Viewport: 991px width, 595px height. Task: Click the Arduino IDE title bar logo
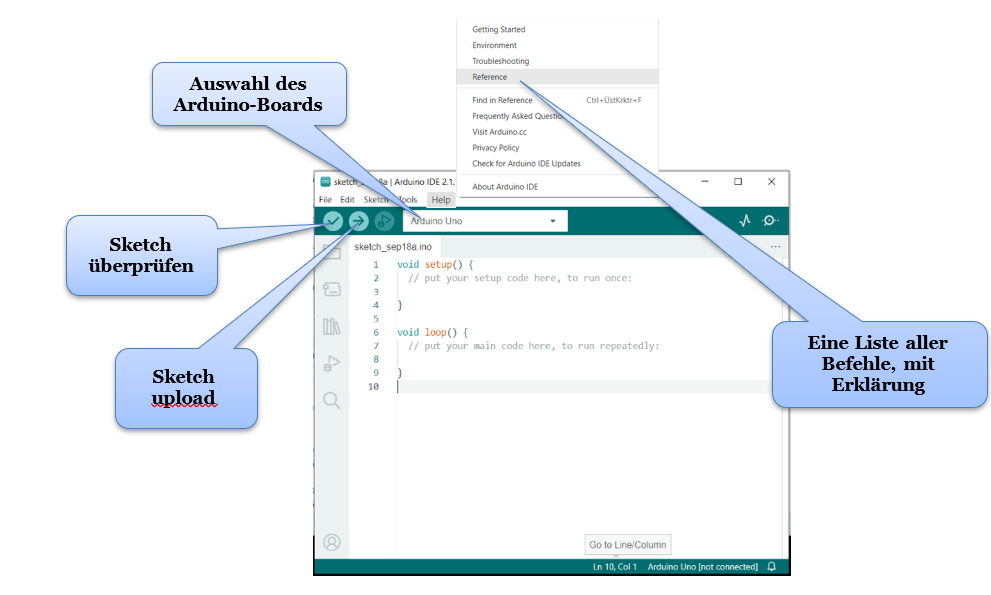[325, 181]
